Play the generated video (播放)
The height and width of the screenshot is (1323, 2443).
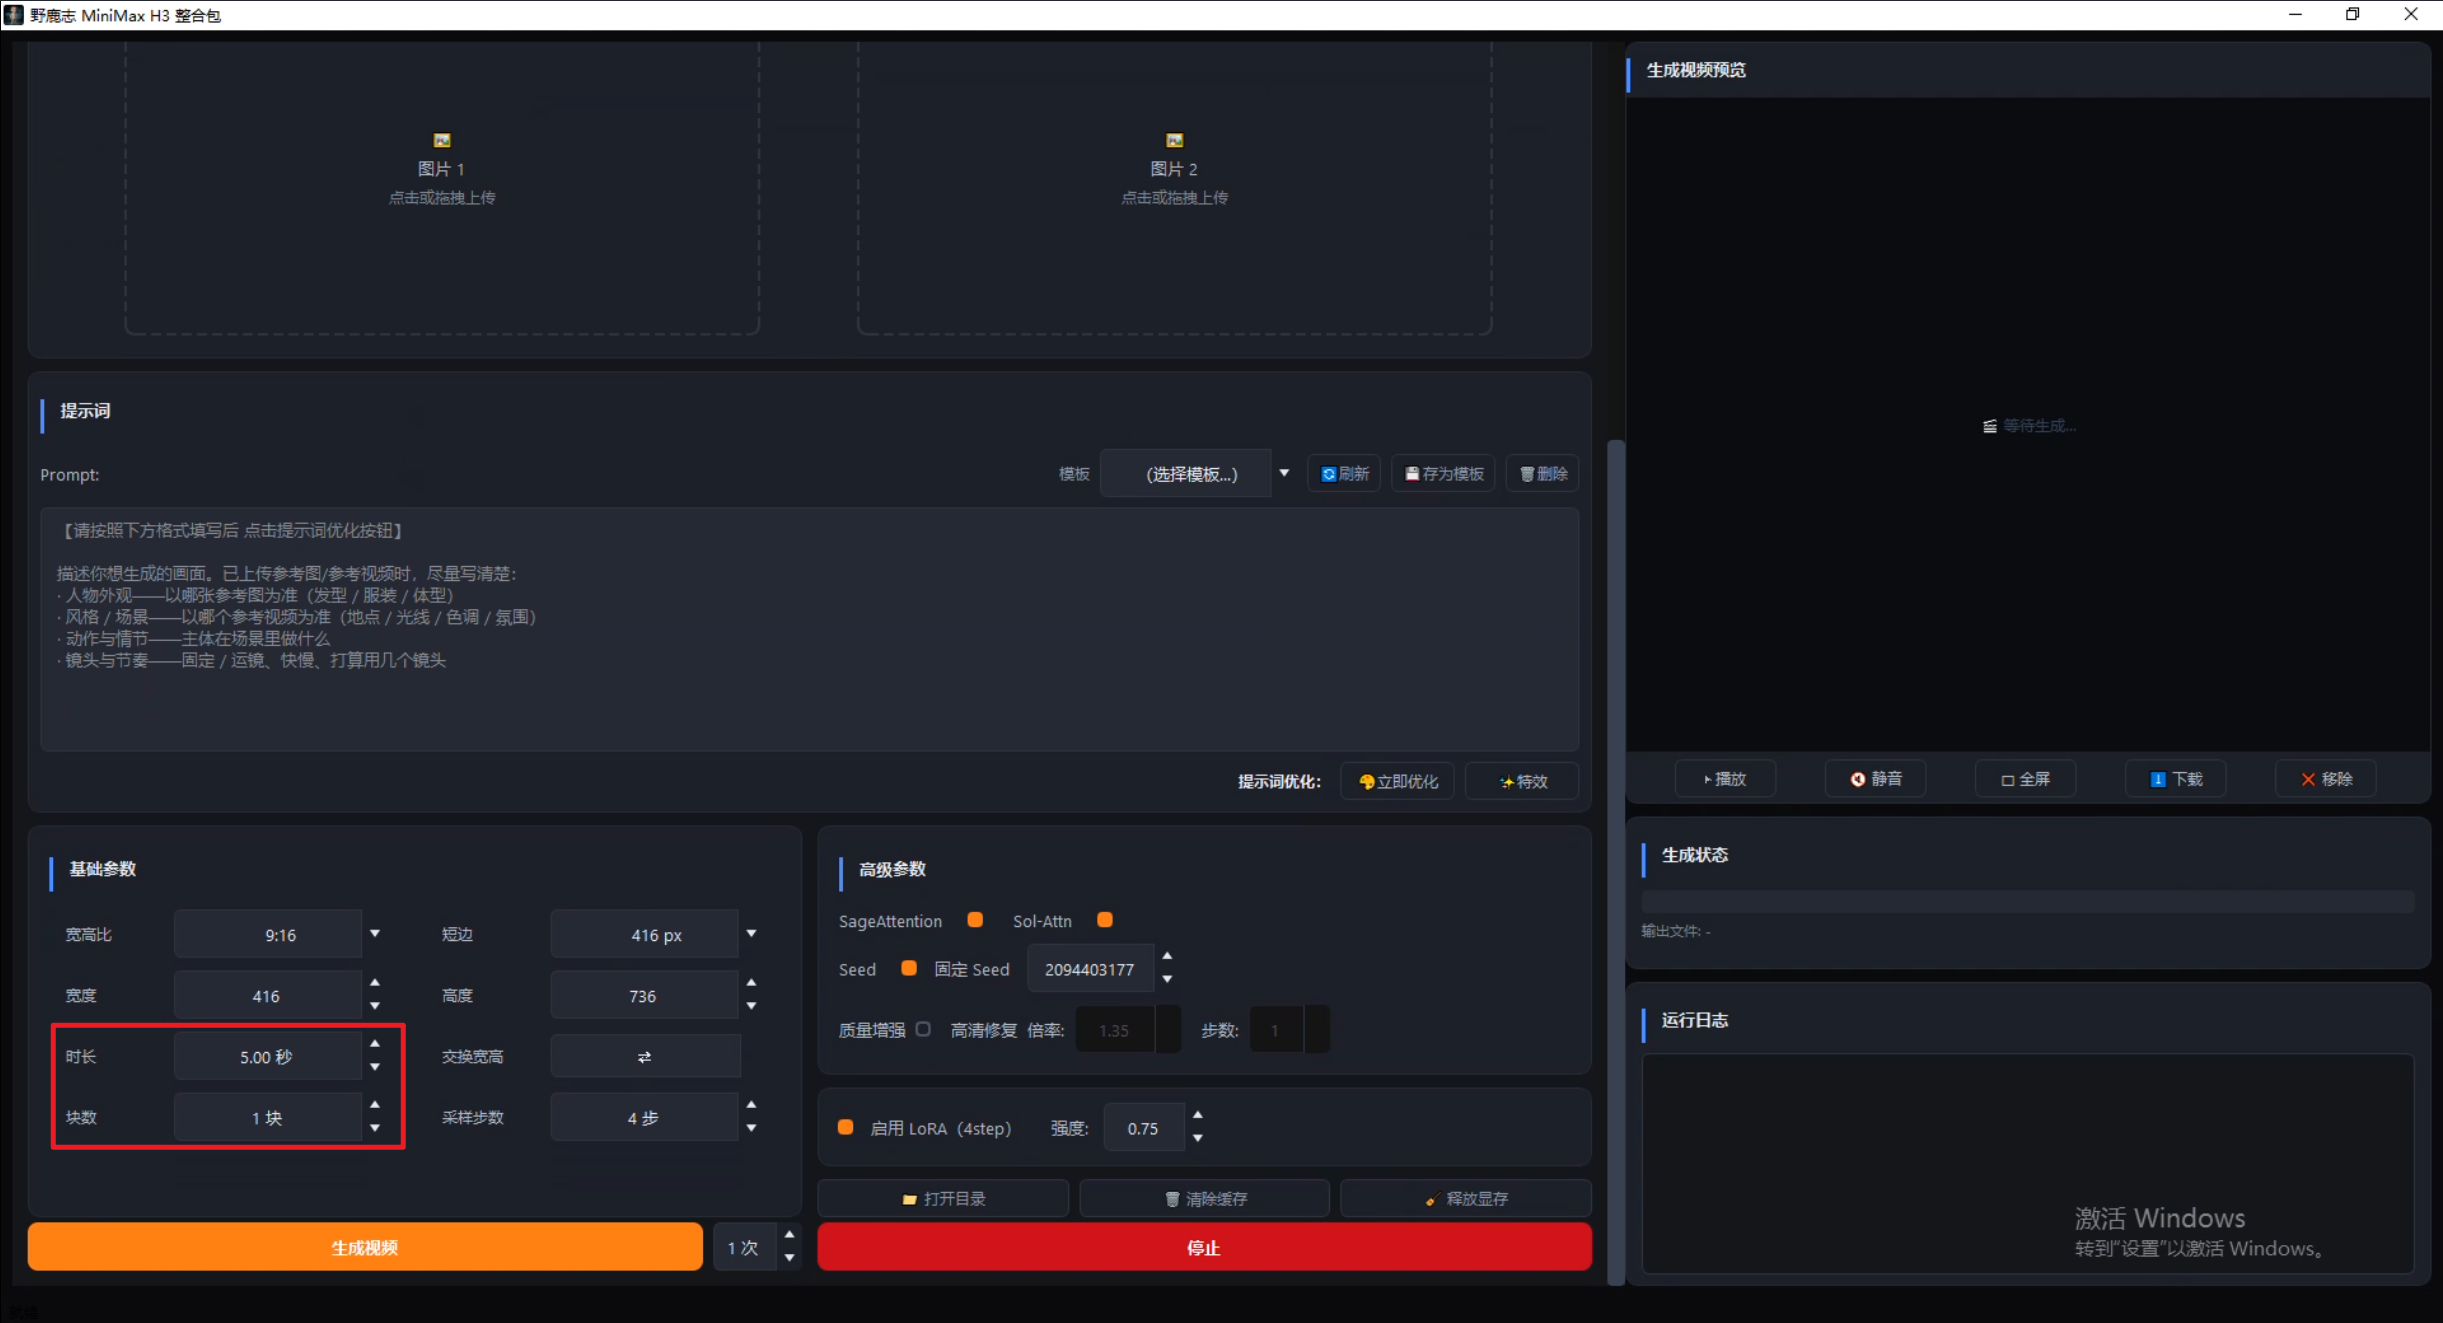pyautogui.click(x=1725, y=779)
